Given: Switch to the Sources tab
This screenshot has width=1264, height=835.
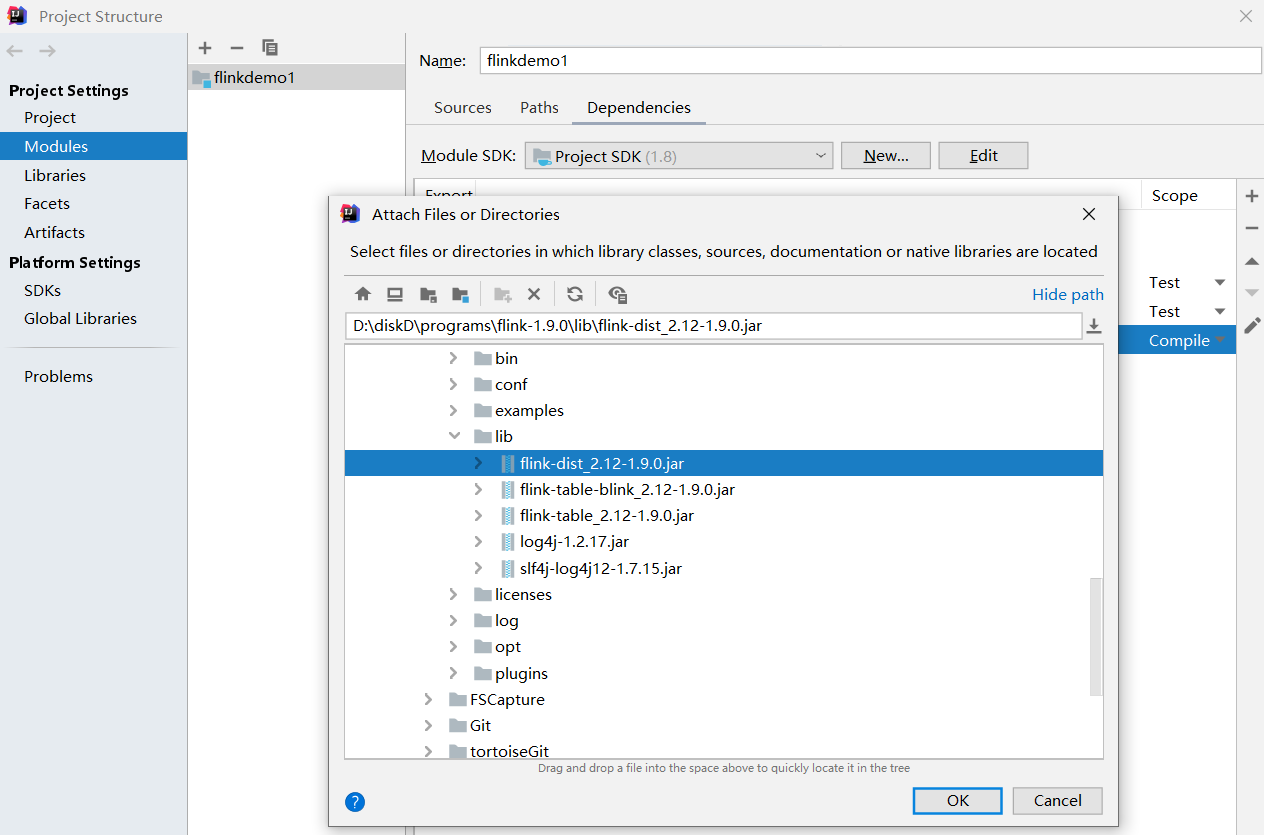Looking at the screenshot, I should (x=462, y=107).
